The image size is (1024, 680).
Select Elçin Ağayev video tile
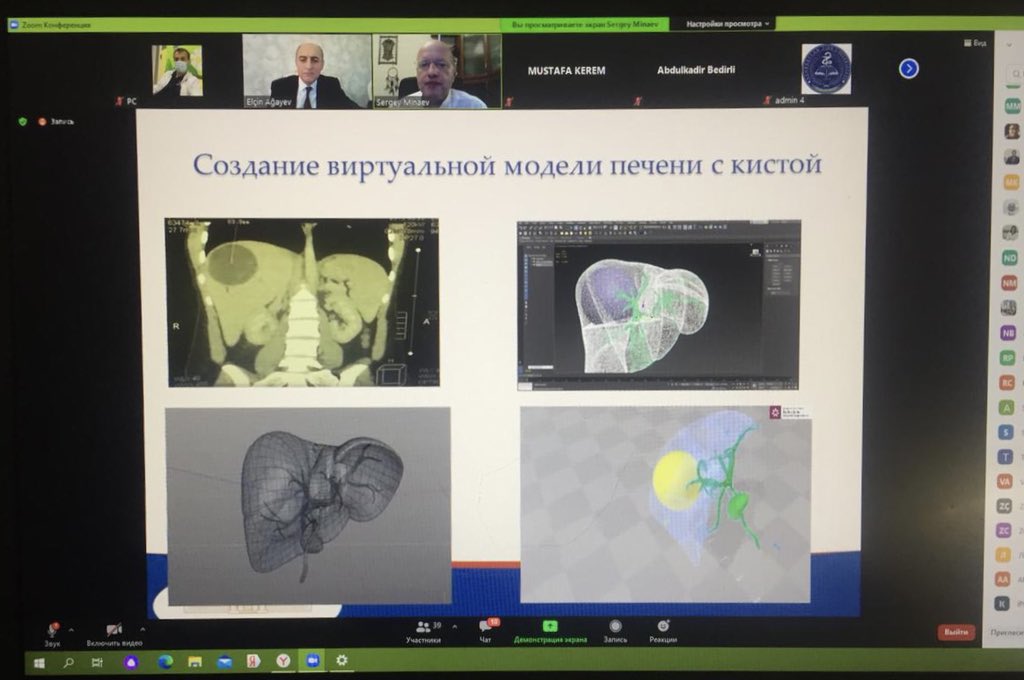[306, 71]
